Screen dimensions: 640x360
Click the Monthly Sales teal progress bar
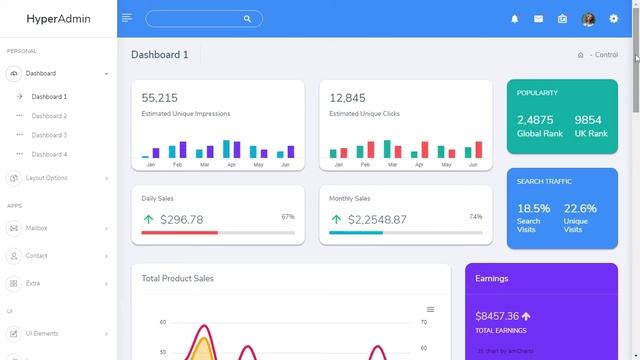pyautogui.click(x=356, y=233)
